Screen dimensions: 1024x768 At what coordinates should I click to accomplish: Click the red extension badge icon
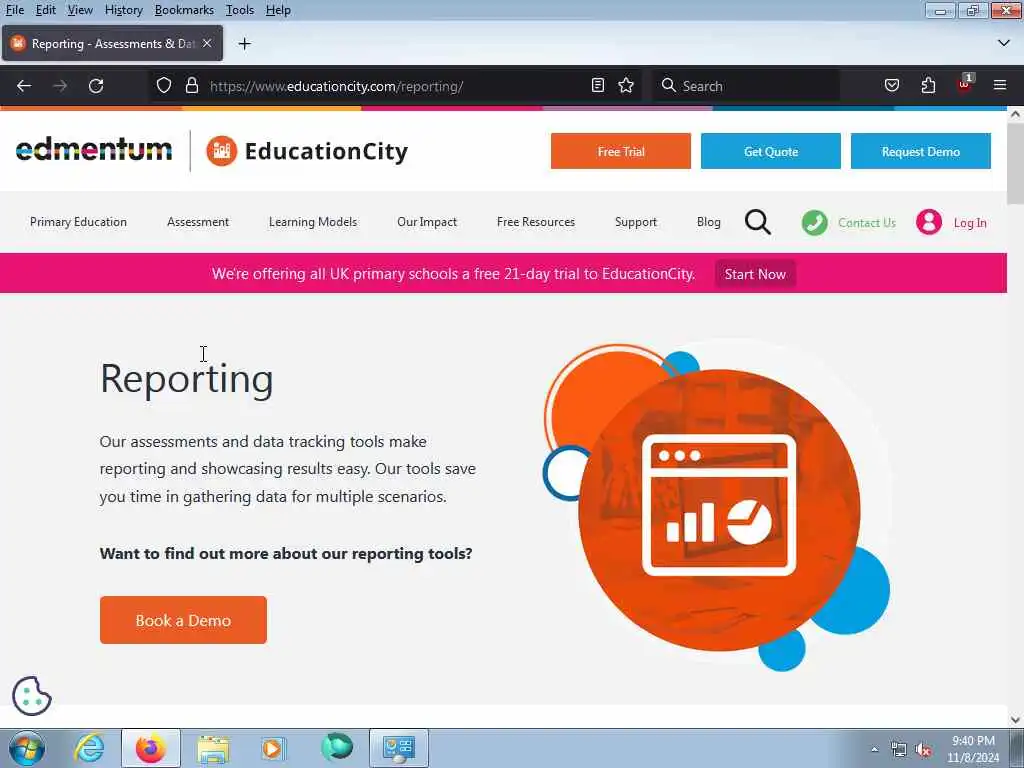coord(965,84)
